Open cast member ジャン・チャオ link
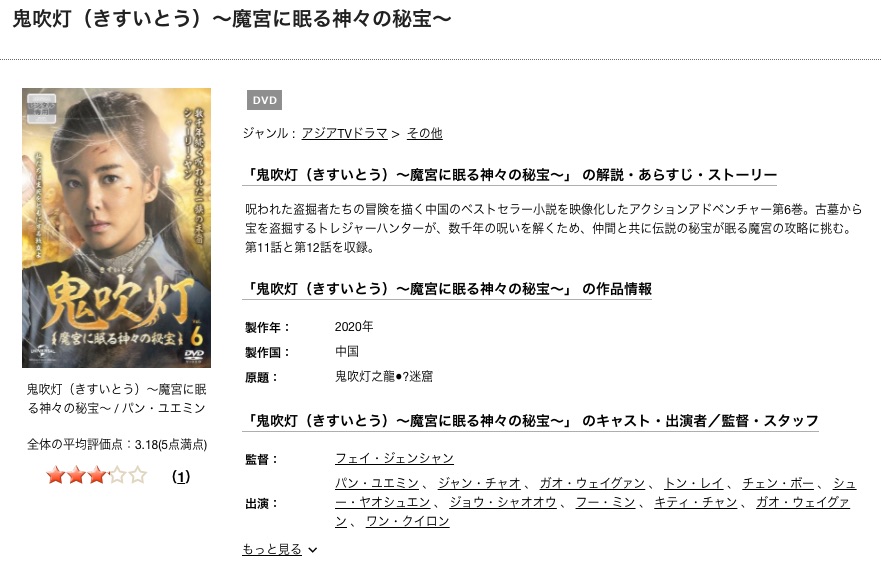 [x=479, y=483]
